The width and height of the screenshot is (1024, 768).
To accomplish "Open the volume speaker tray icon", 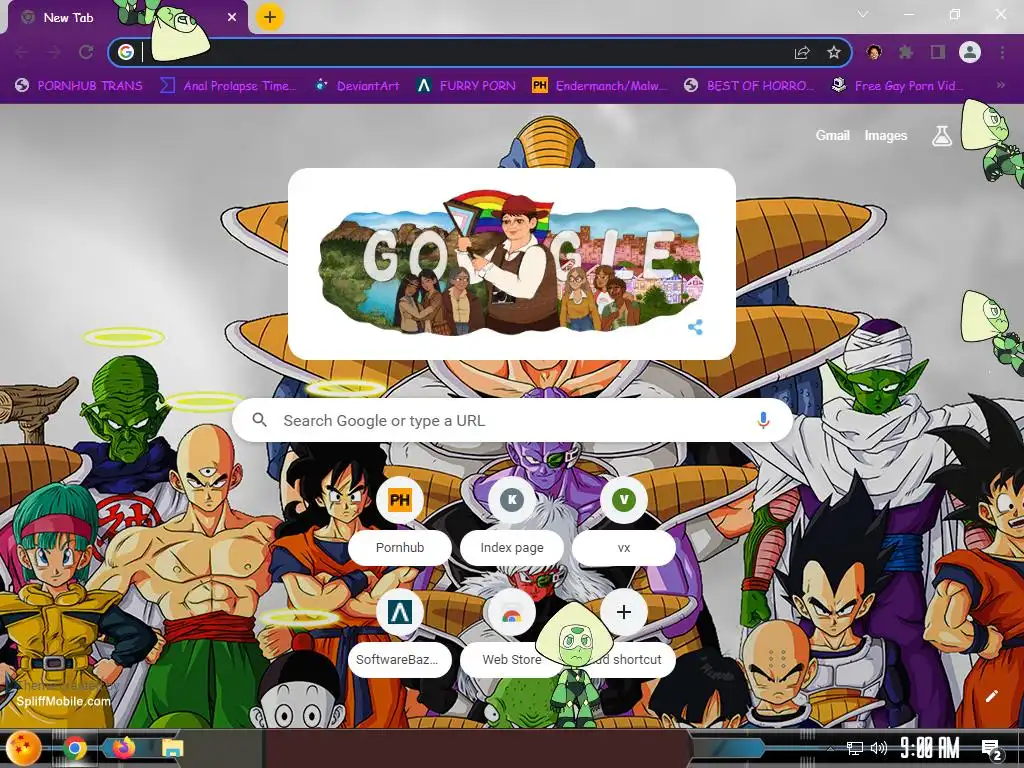I will pyautogui.click(x=878, y=748).
